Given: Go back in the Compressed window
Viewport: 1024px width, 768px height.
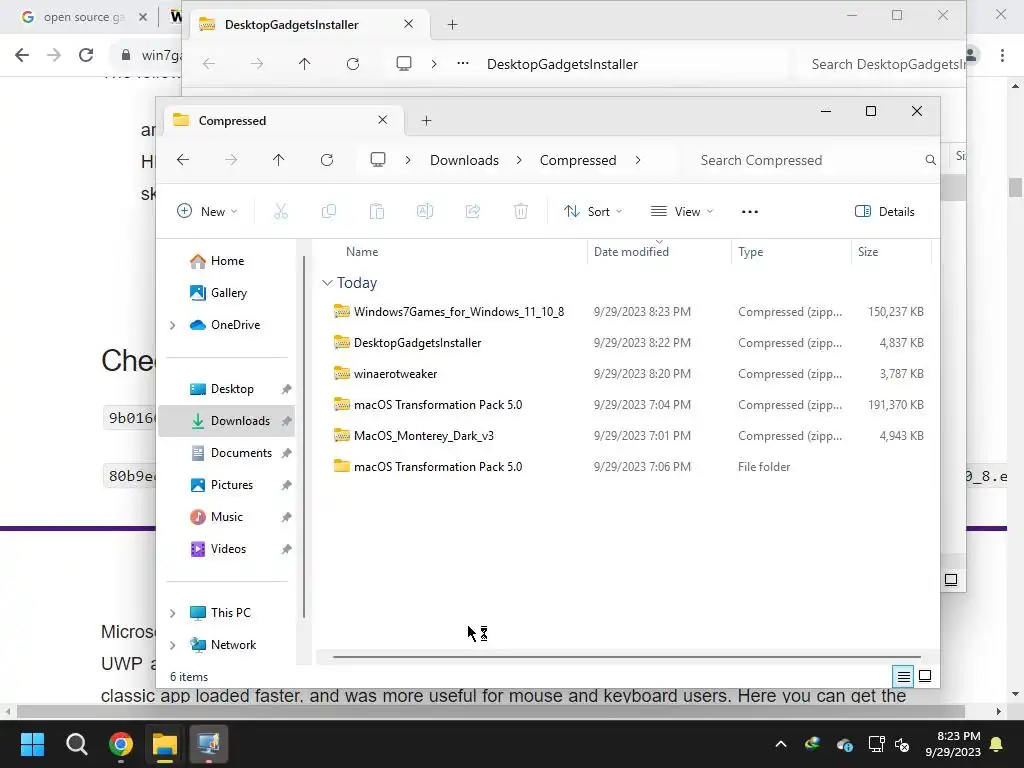Looking at the screenshot, I should 183,160.
